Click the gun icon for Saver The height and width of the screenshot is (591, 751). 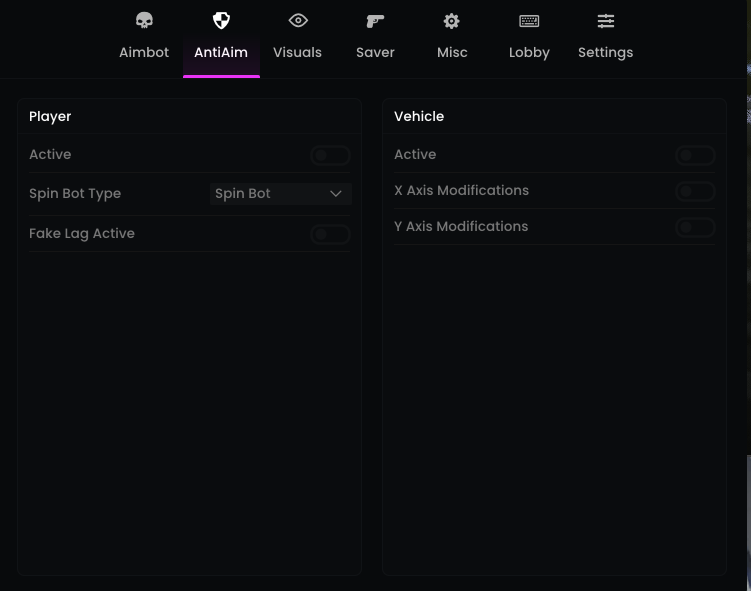(x=375, y=21)
